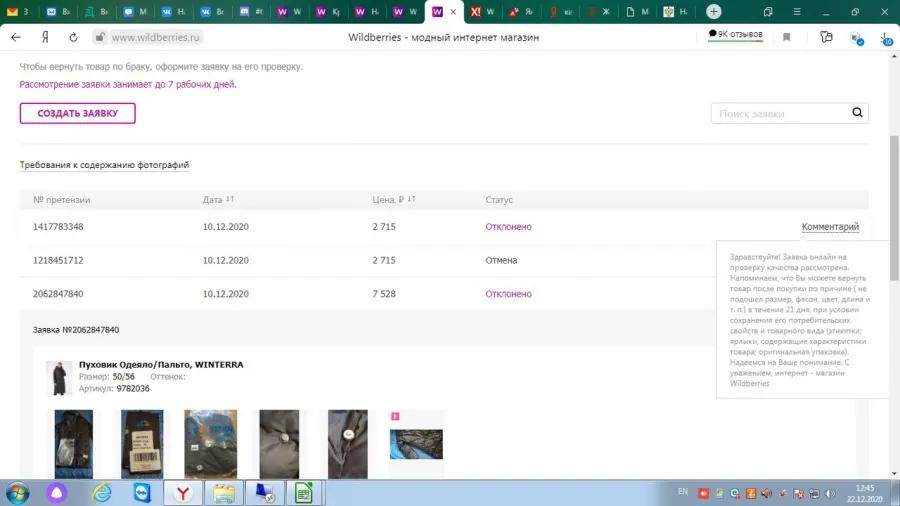Open Internet Explorer from the taskbar
The height and width of the screenshot is (506, 900).
pos(102,493)
